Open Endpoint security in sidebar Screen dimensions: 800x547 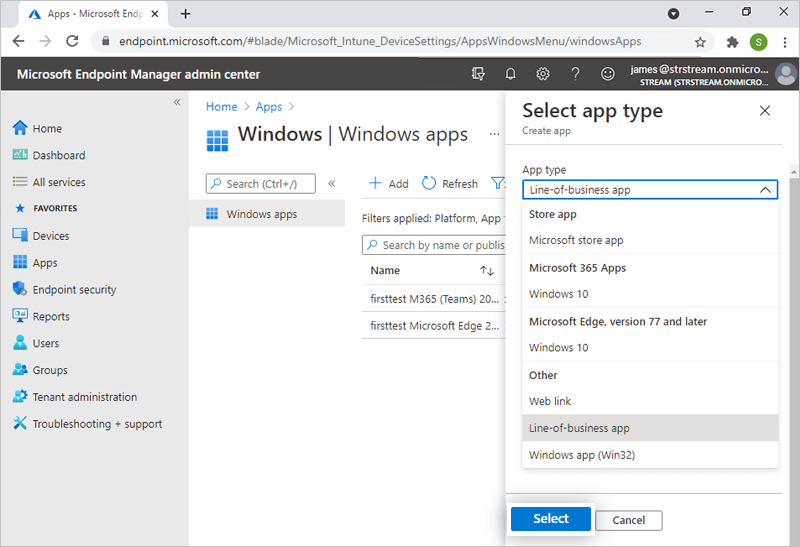[74, 290]
